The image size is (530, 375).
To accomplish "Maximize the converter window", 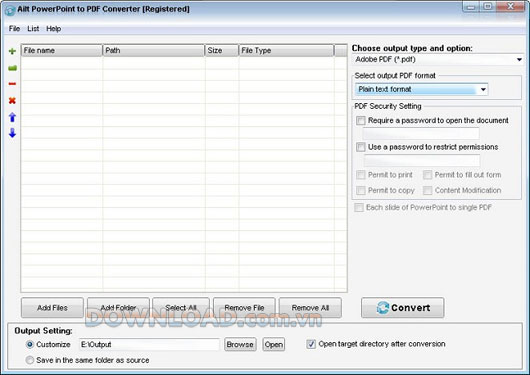I will [x=488, y=7].
